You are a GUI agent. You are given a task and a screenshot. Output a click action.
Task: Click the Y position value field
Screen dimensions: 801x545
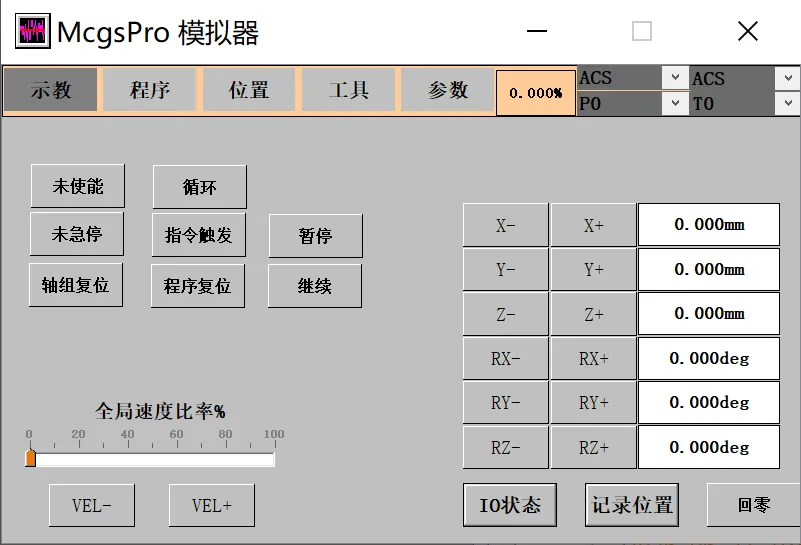709,269
